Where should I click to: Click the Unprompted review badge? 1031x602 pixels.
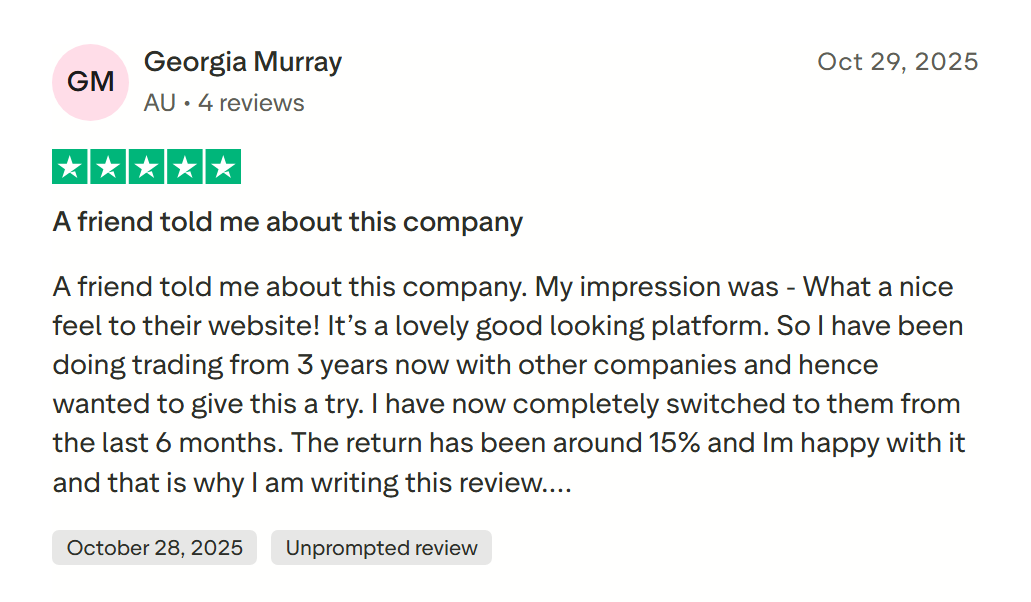click(x=381, y=548)
